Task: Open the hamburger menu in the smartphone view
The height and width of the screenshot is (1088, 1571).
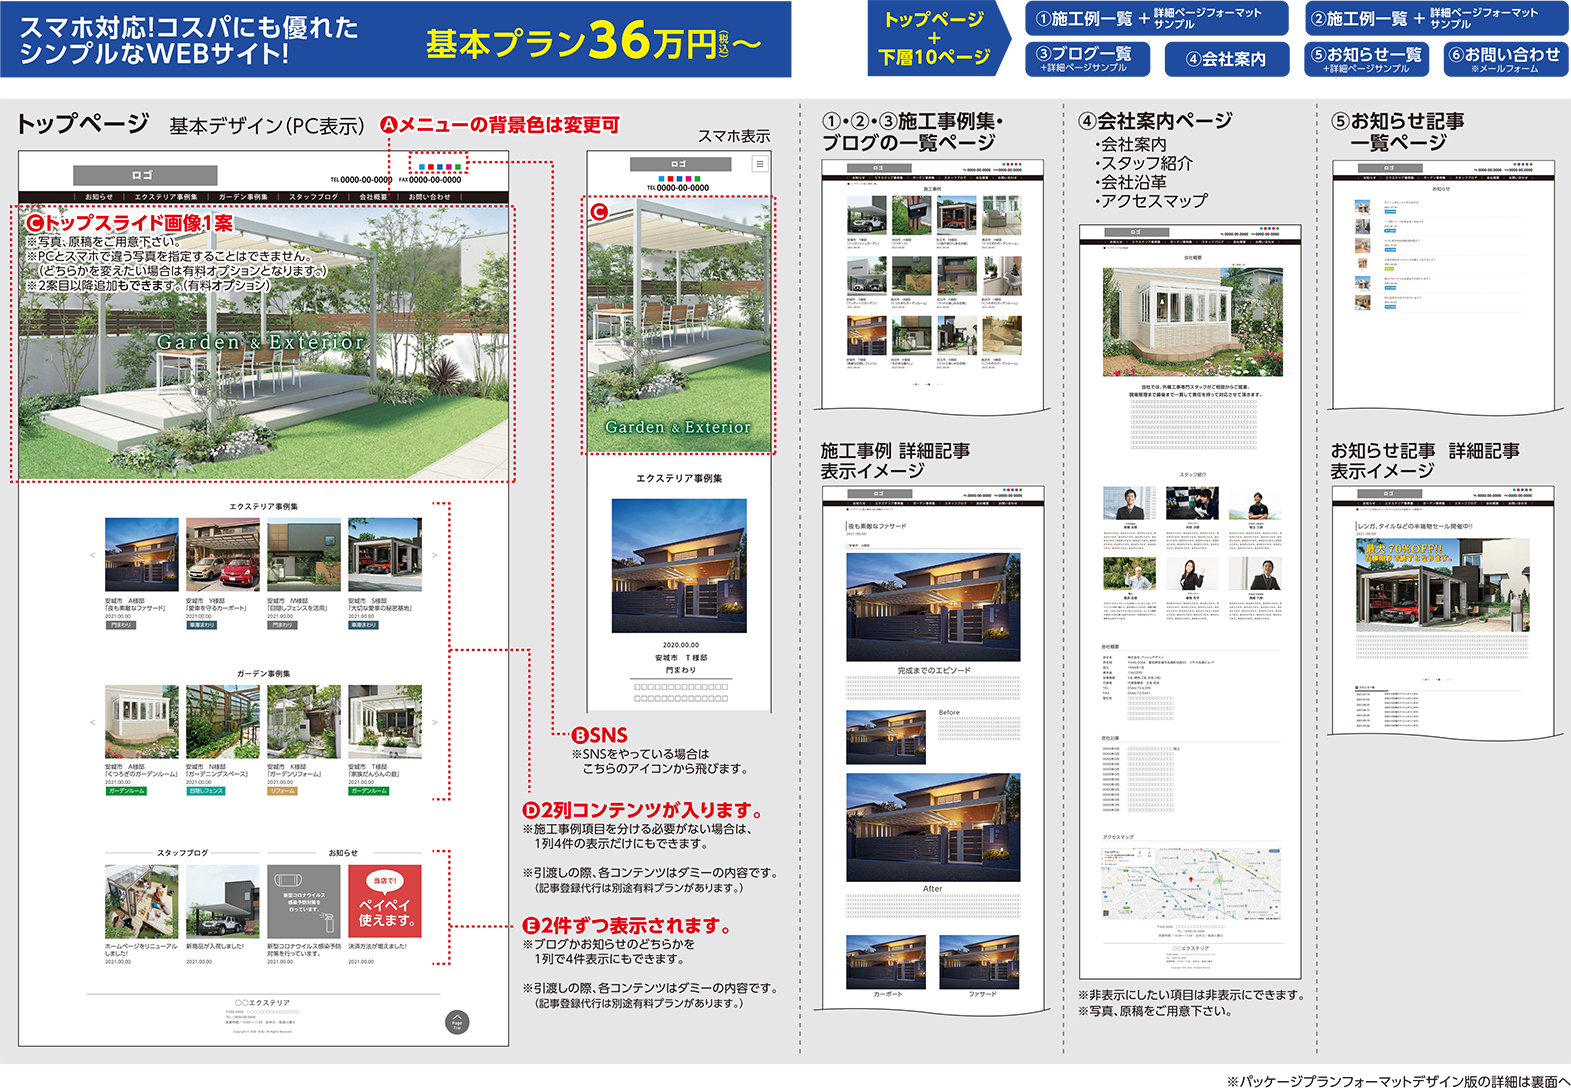Action: tap(760, 164)
